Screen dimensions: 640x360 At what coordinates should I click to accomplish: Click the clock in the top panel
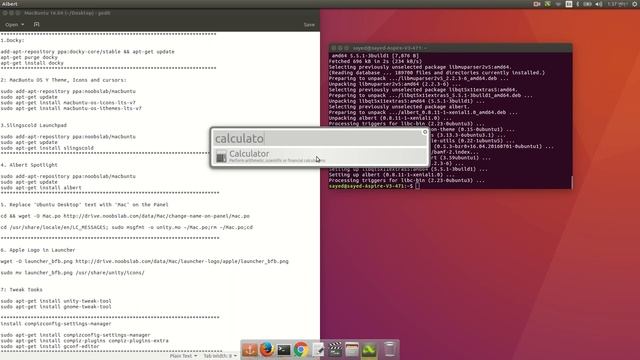point(618,4)
